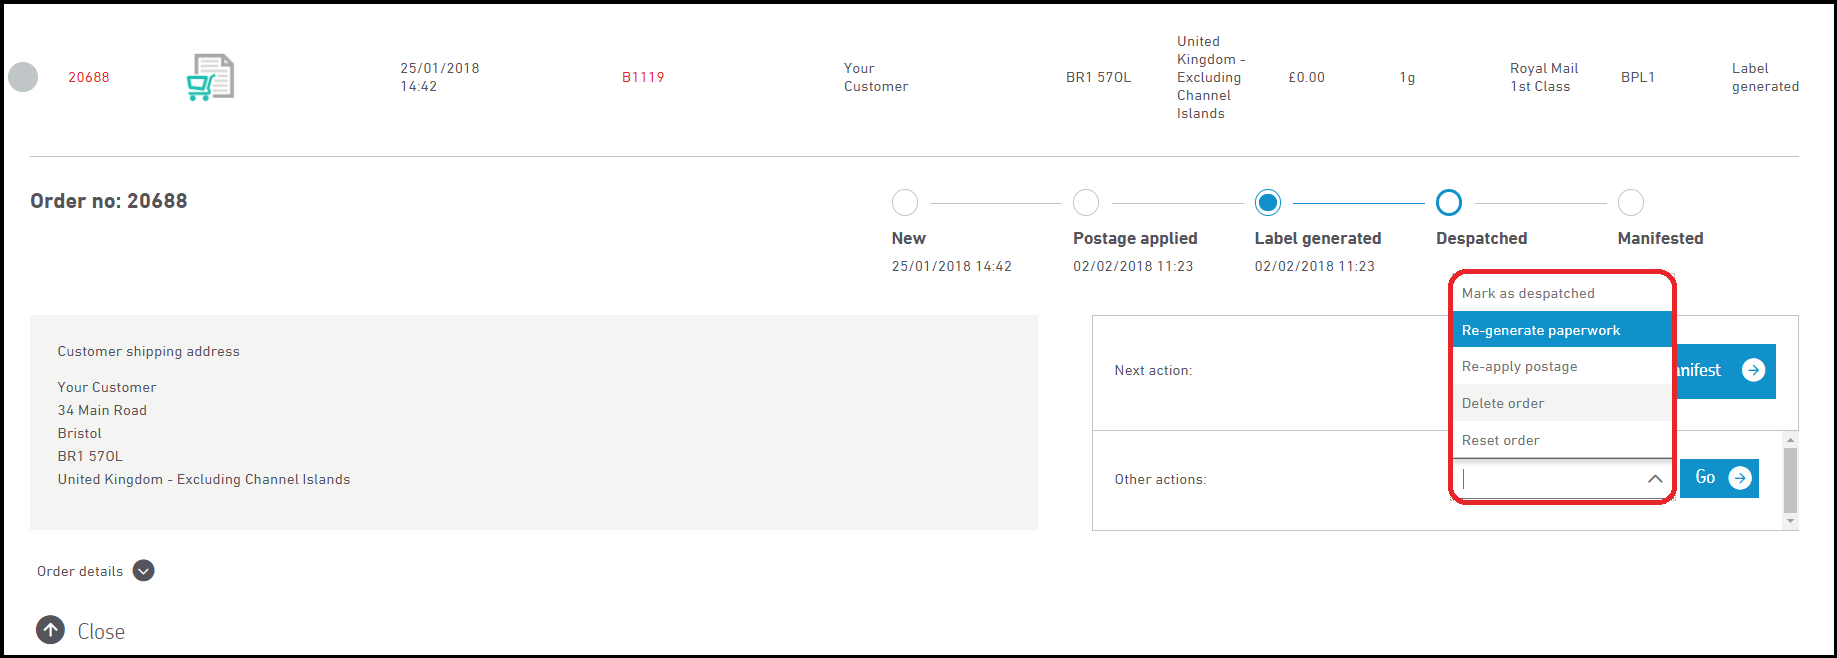Open the B1119 reference link

tap(643, 77)
